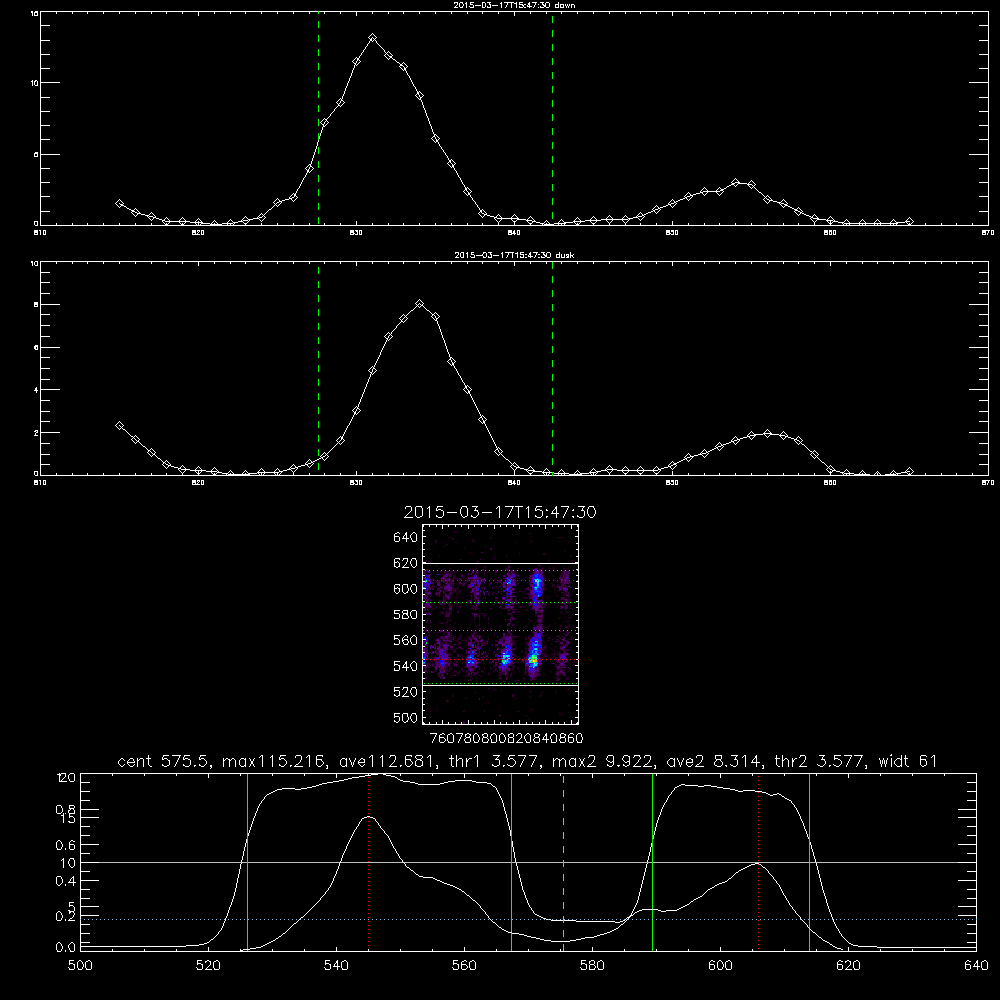Click x-axis label 620 on bottom profile plot
Screen dimensions: 1000x1000
pyautogui.click(x=848, y=966)
